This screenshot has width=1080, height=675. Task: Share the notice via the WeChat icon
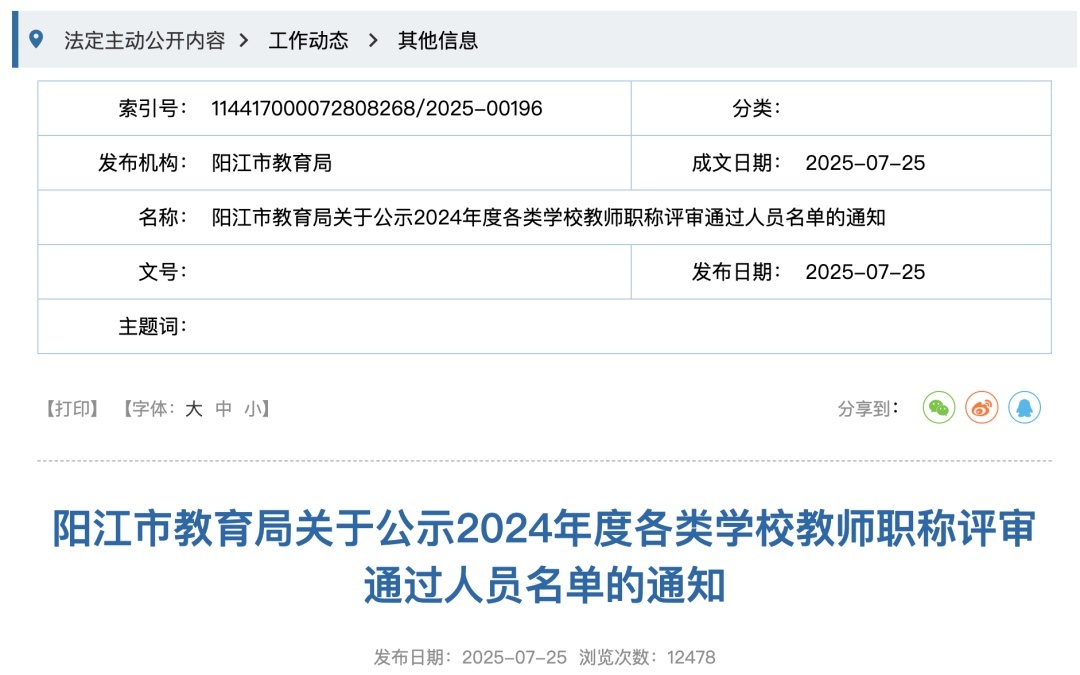pos(938,407)
